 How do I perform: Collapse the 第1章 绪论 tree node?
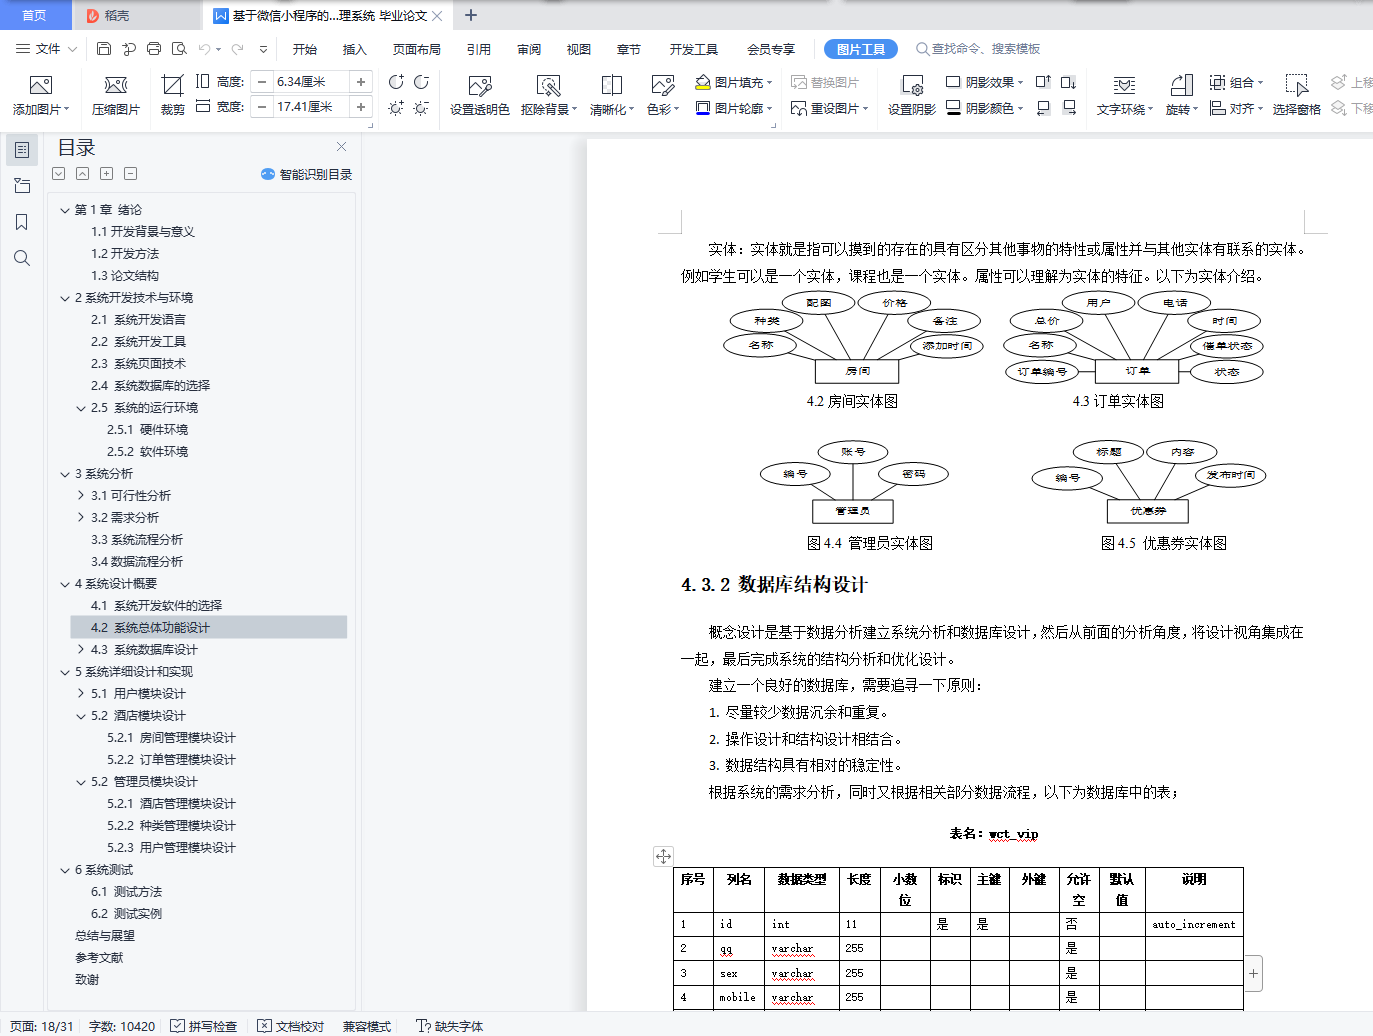click(x=65, y=210)
